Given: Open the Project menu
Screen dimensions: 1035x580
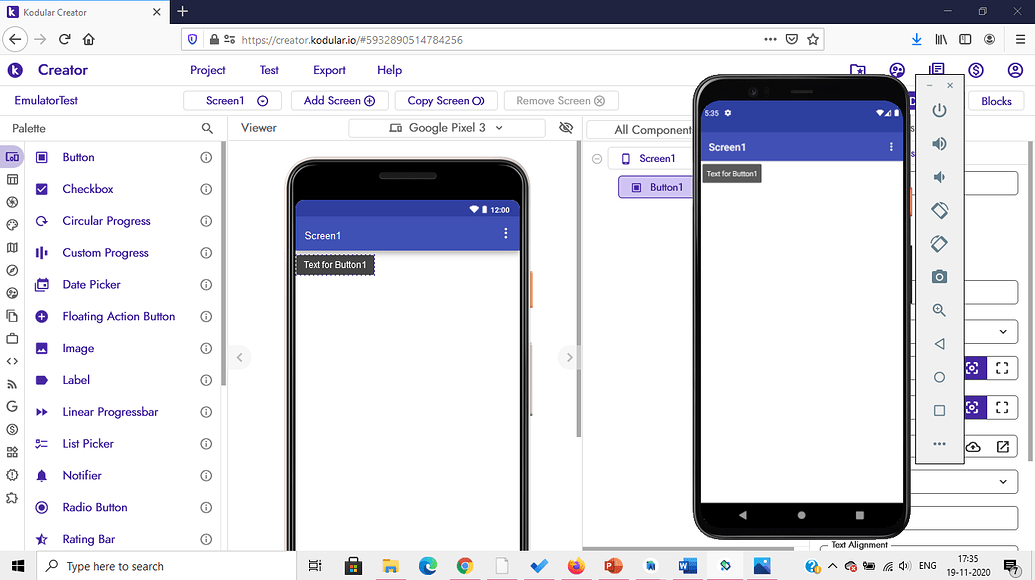Looking at the screenshot, I should tap(207, 70).
